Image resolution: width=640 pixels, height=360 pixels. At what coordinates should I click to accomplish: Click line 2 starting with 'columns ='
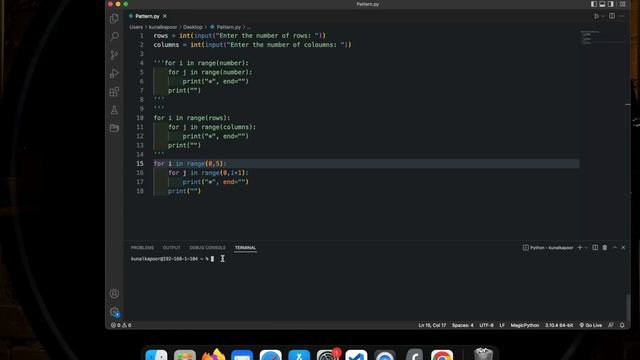pos(252,45)
